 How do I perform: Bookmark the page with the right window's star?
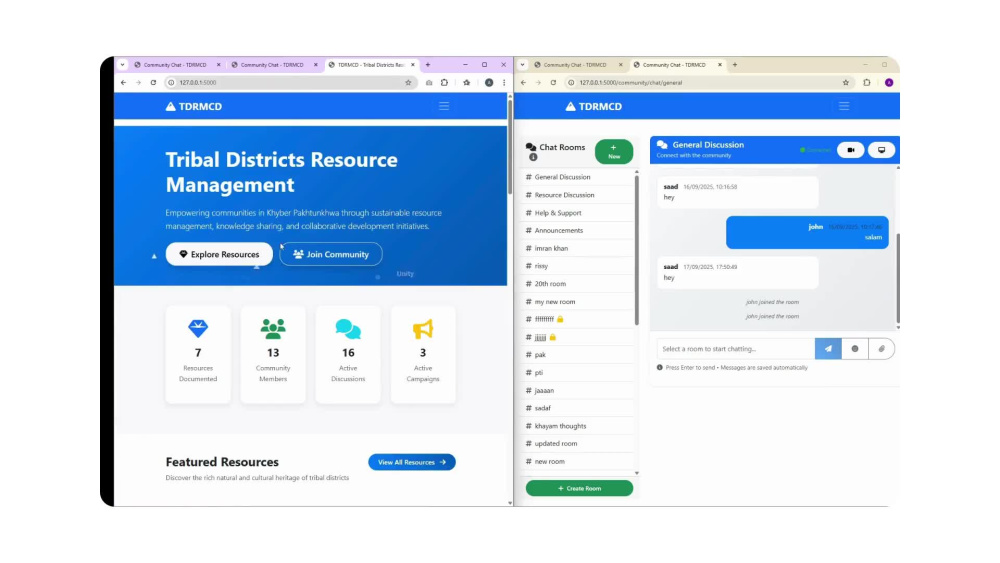[x=846, y=82]
